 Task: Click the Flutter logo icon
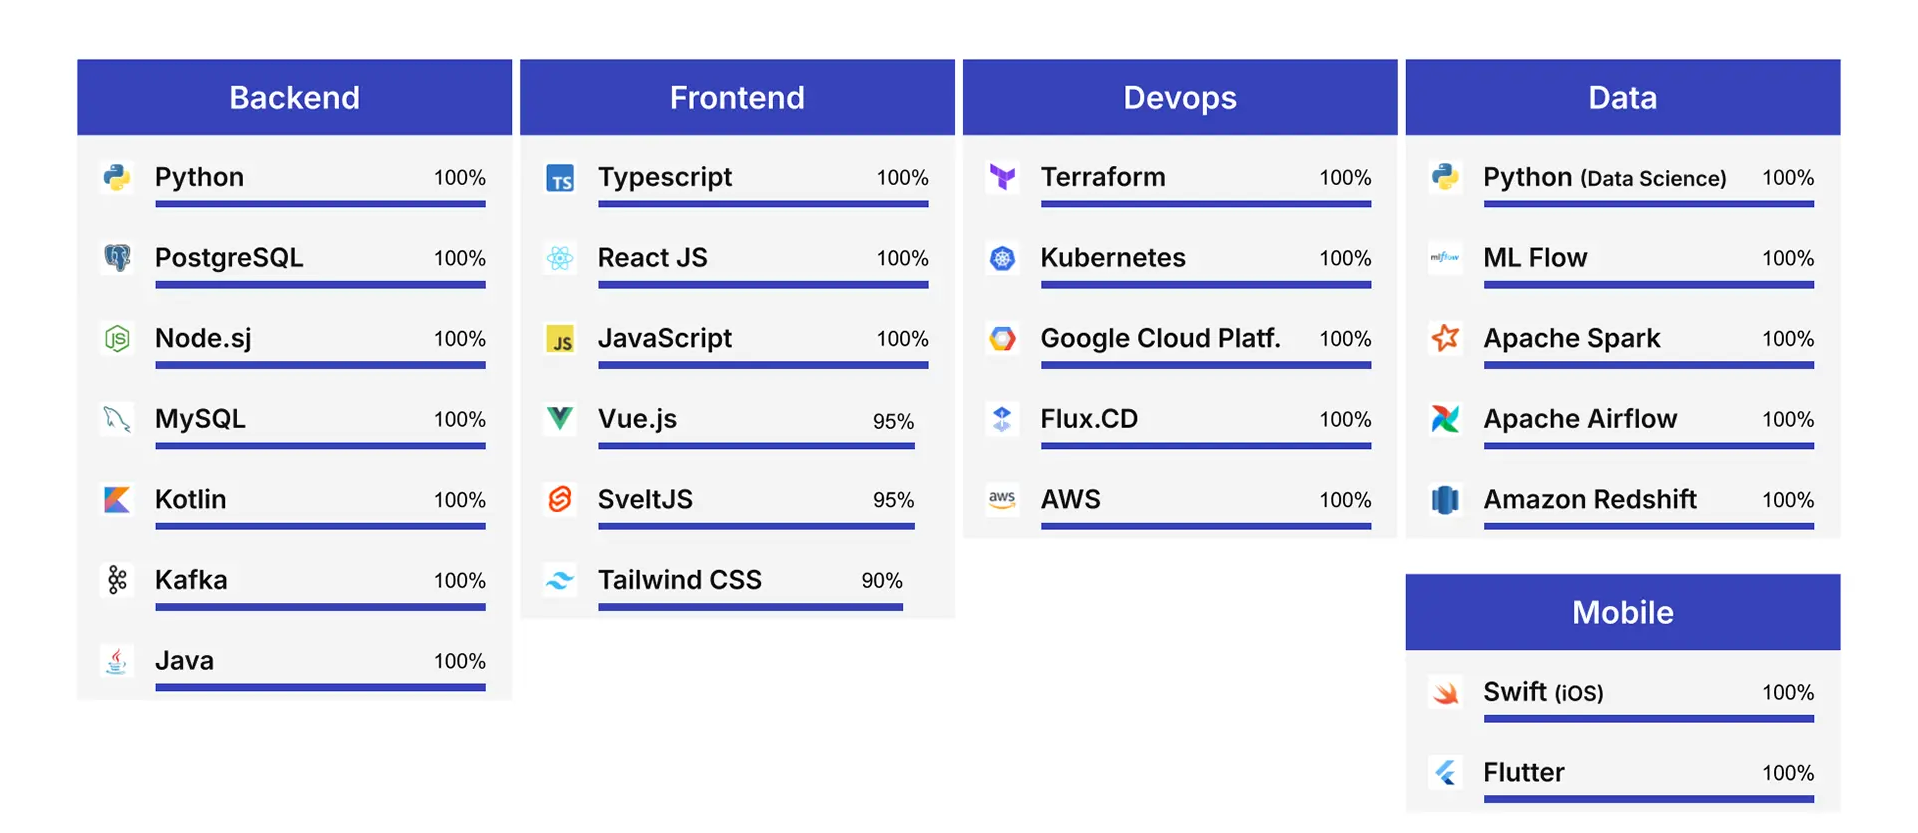(1445, 772)
